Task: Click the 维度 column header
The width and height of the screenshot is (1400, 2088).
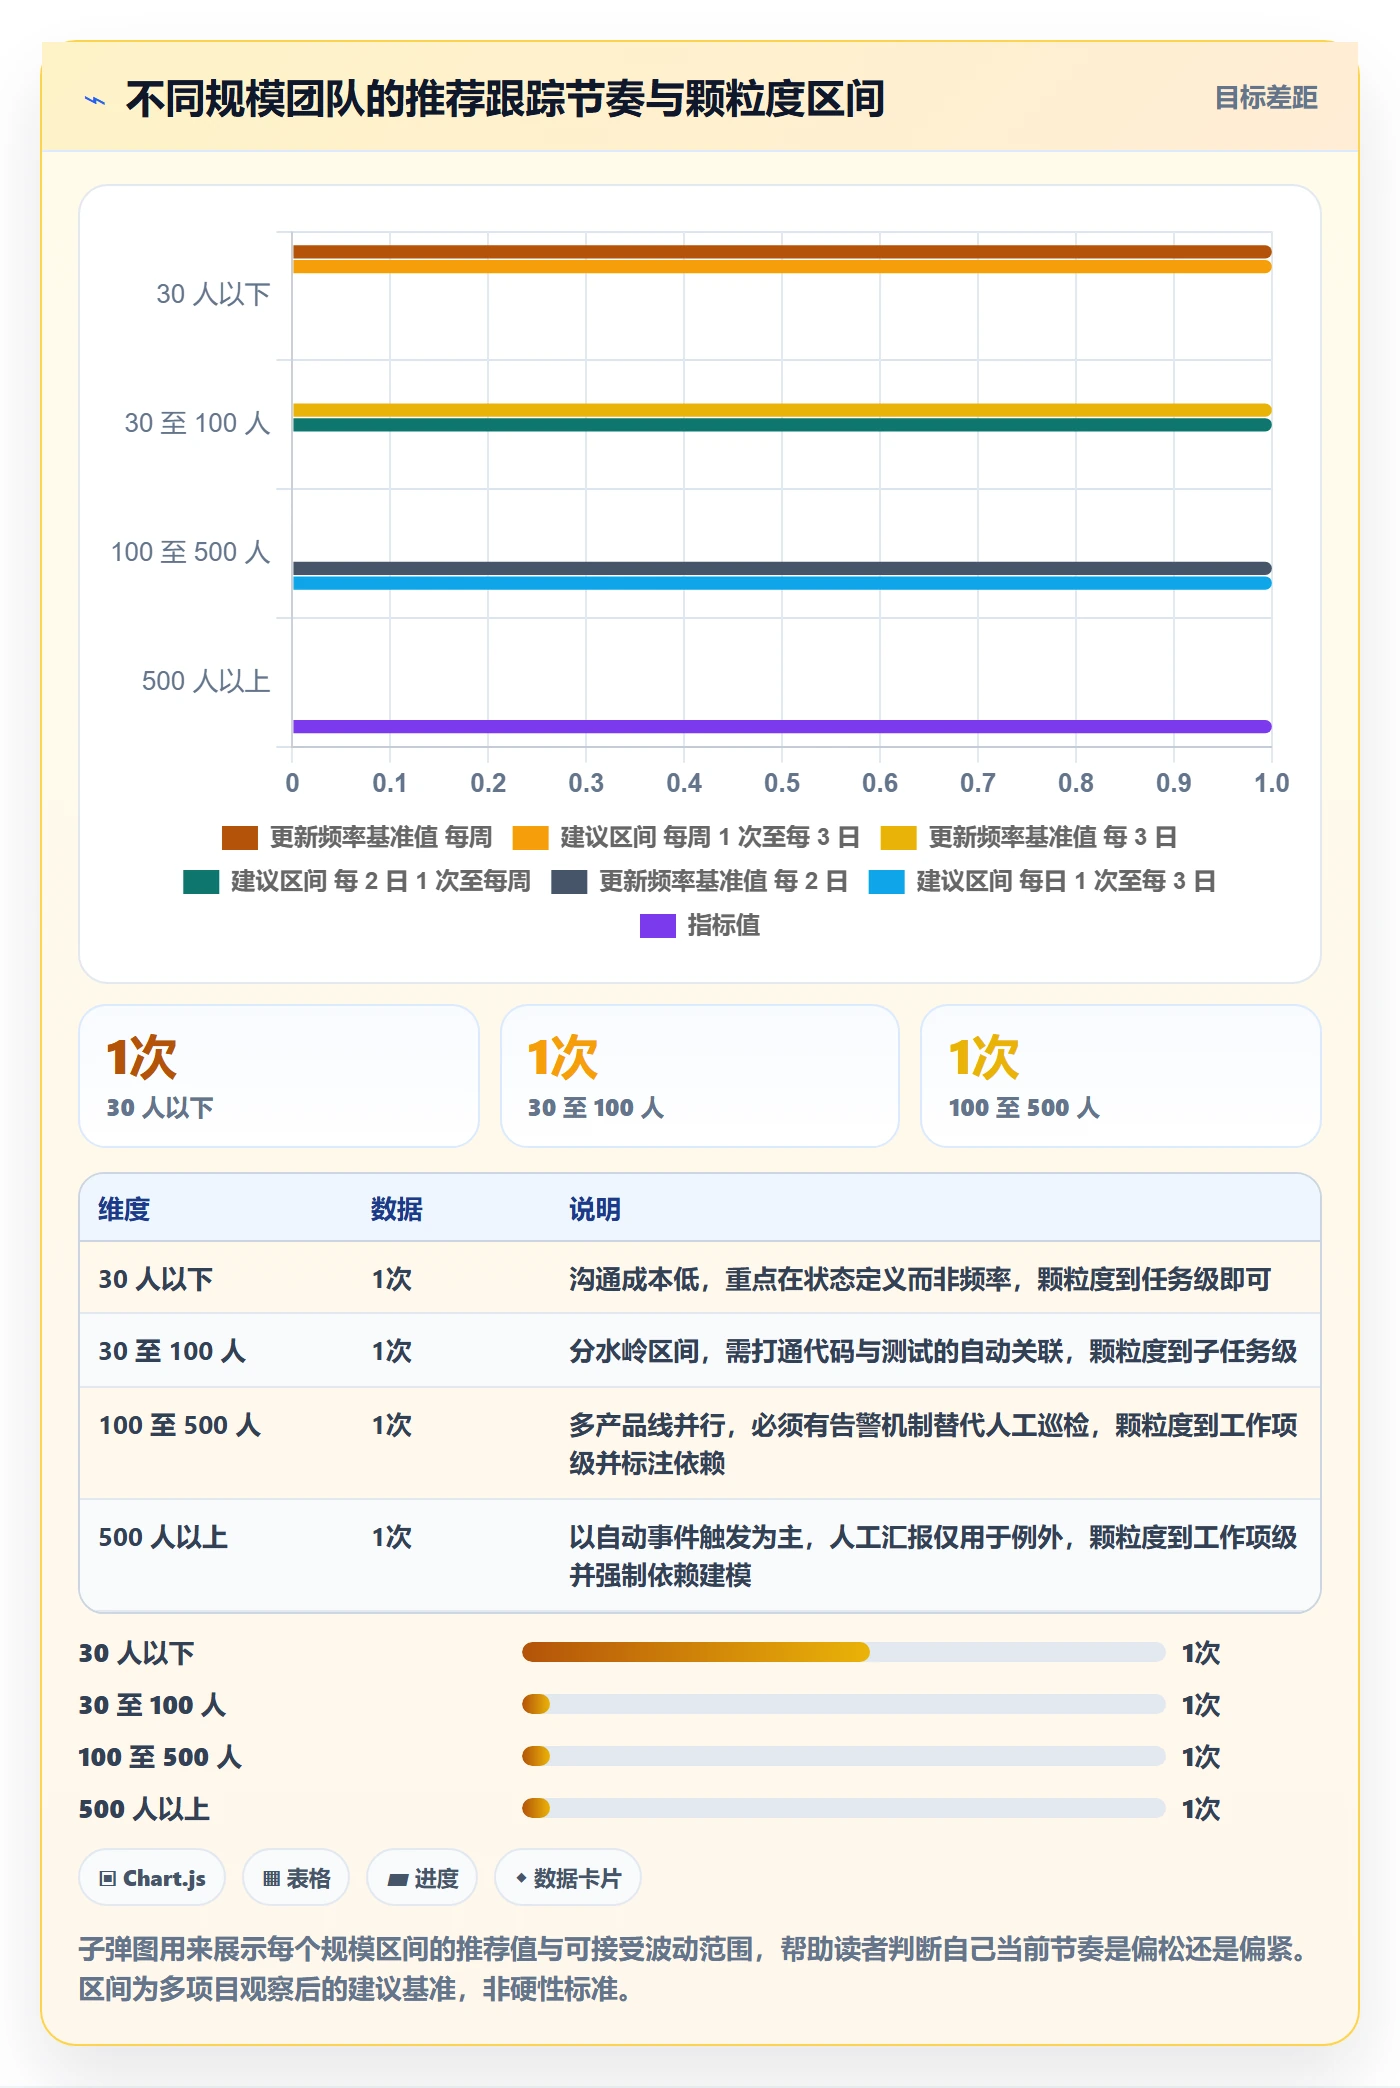Action: click(x=124, y=1209)
